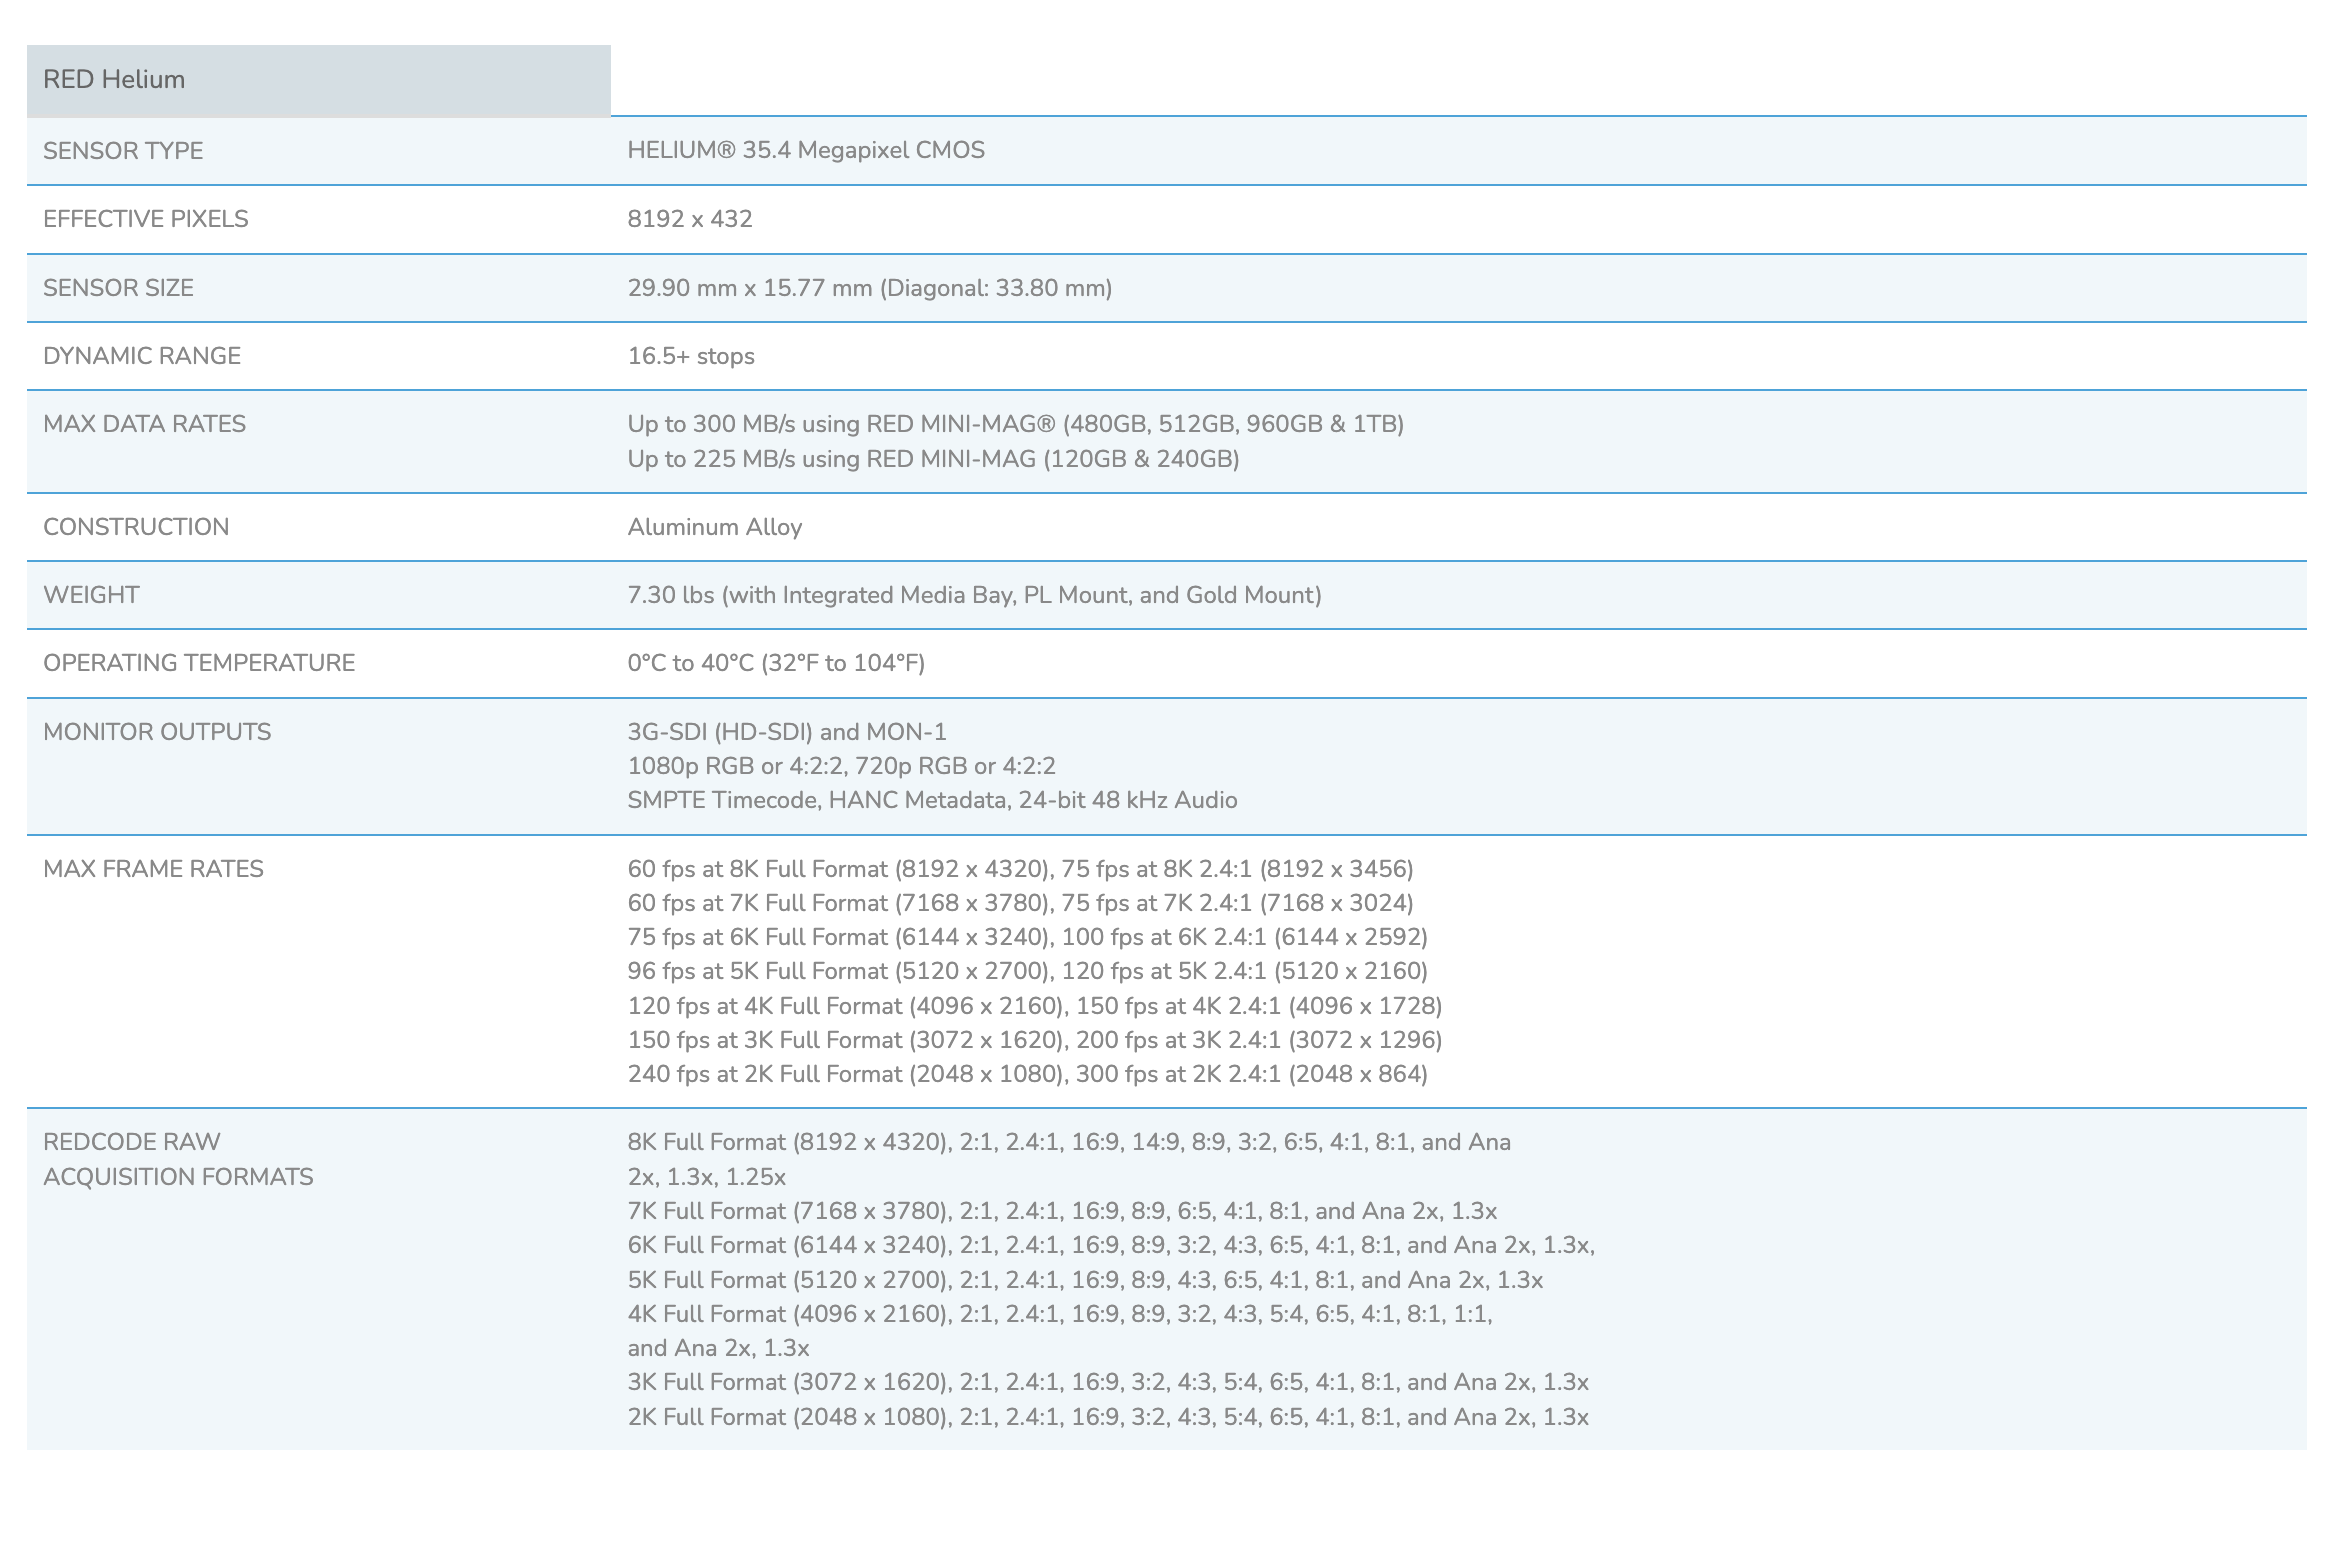Click 'SMPTE Timecode, HANC Metadata' line
This screenshot has width=2336, height=1560.
[932, 800]
